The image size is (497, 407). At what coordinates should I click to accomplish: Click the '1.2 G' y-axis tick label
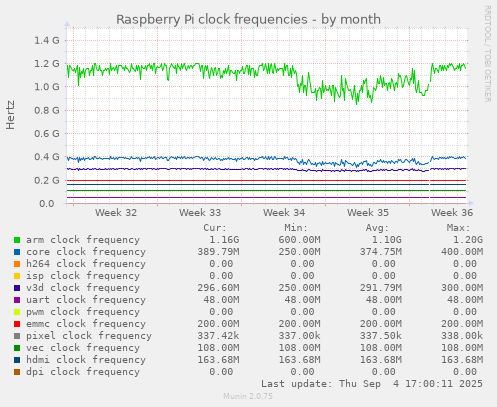47,64
